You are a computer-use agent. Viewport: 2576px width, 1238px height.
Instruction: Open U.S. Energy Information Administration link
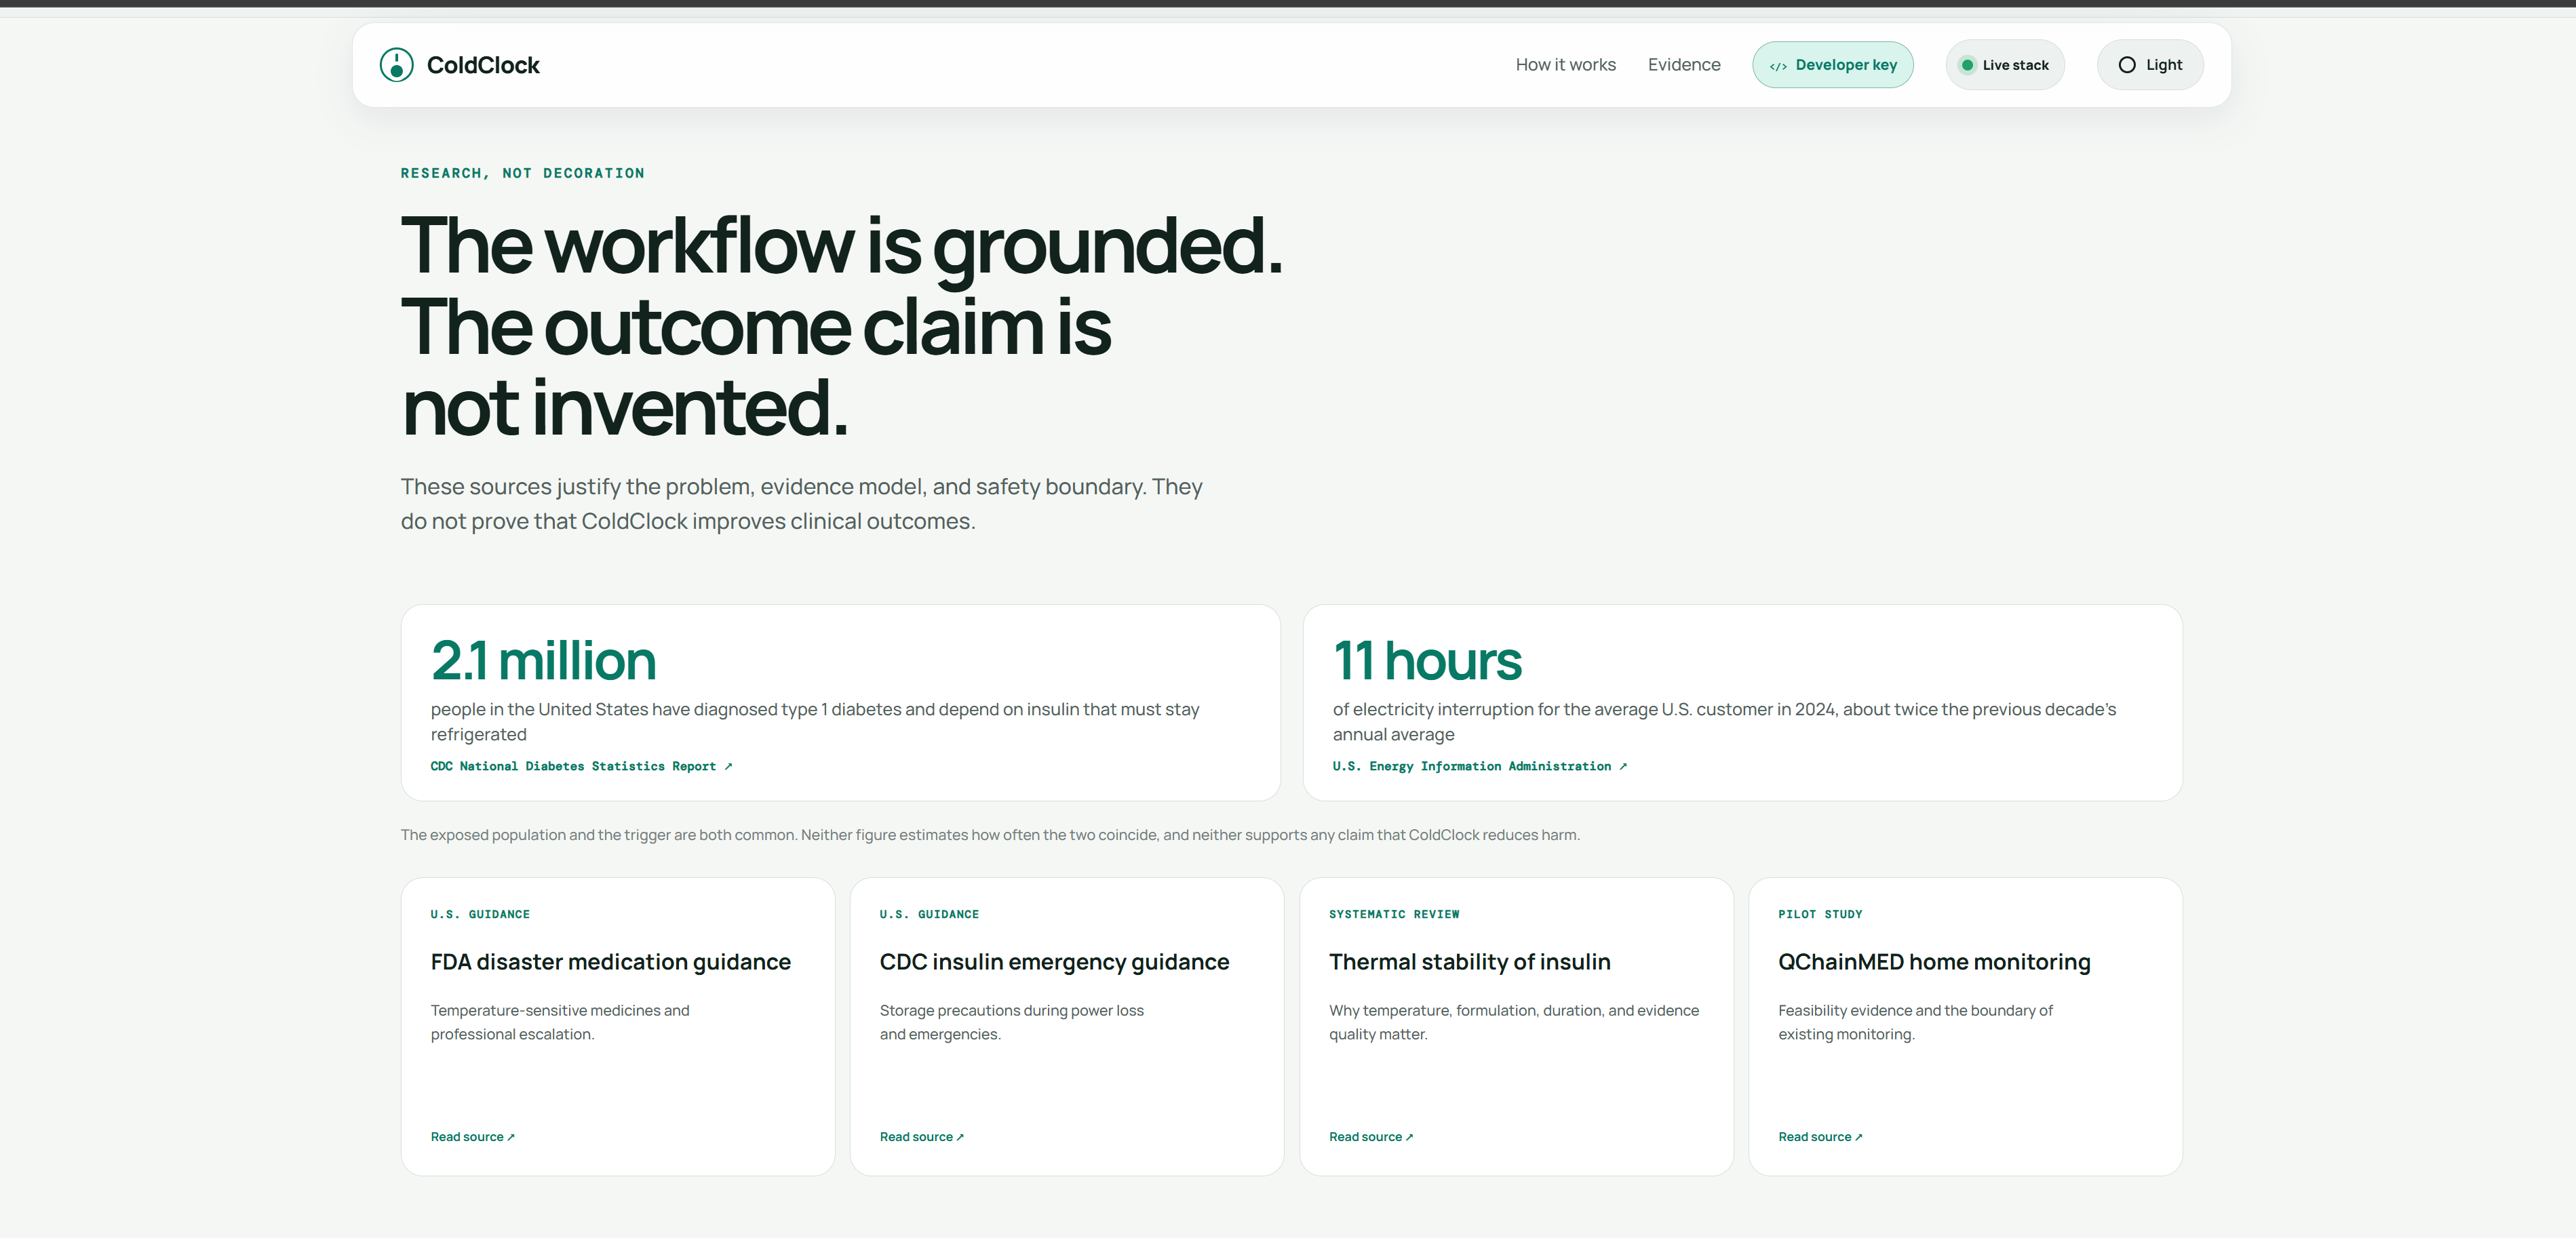[x=1479, y=766]
